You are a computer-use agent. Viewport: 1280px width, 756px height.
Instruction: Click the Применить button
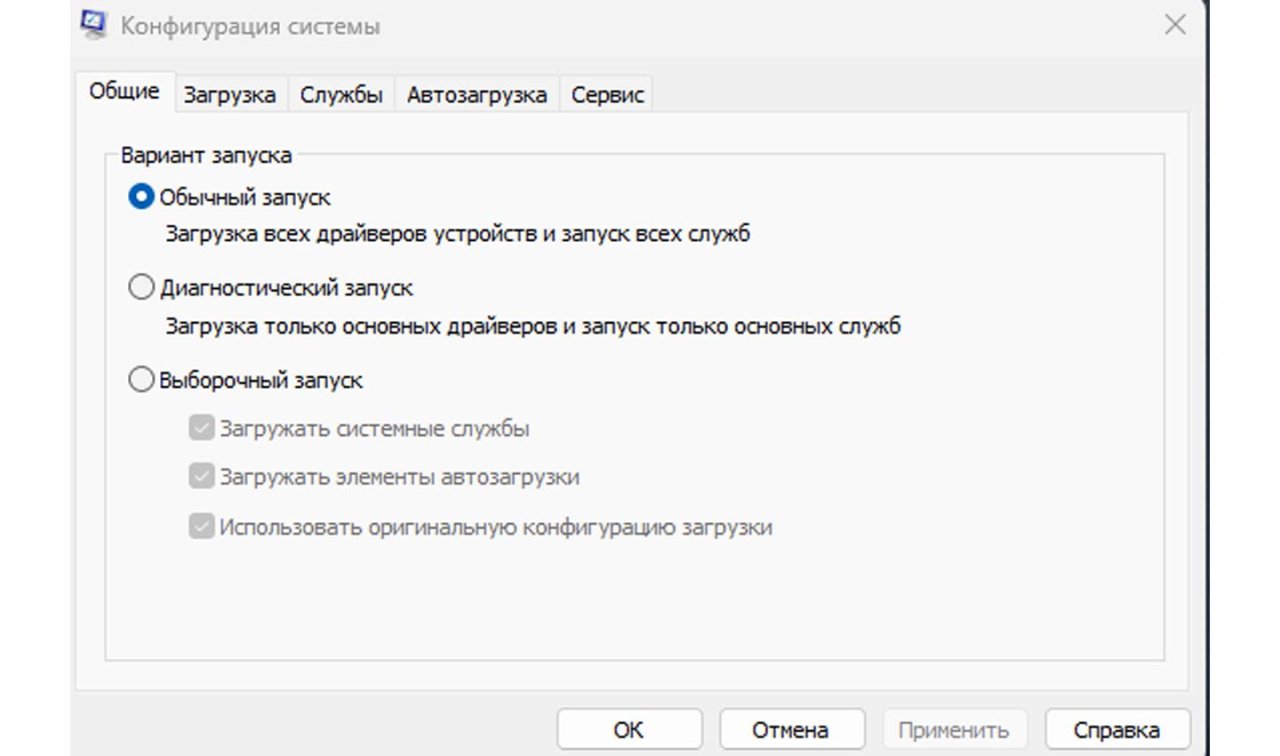click(953, 730)
